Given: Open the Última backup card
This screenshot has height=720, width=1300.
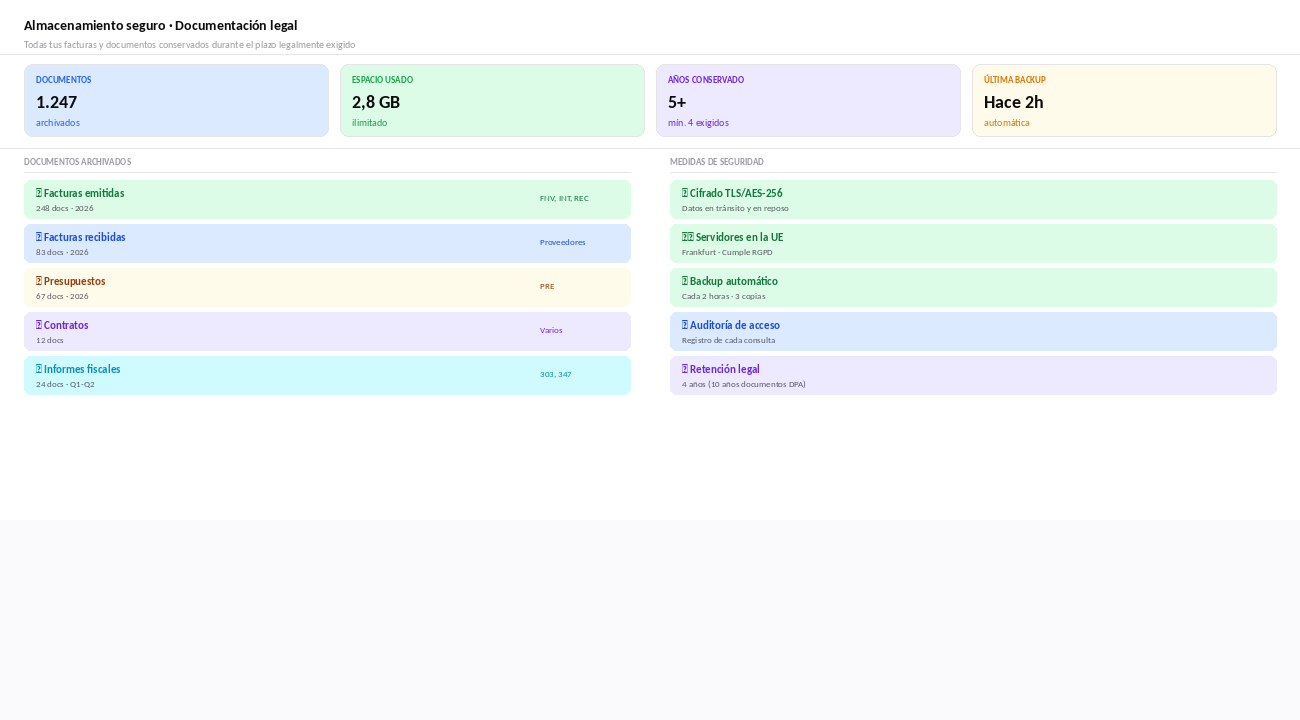Looking at the screenshot, I should pos(1124,100).
